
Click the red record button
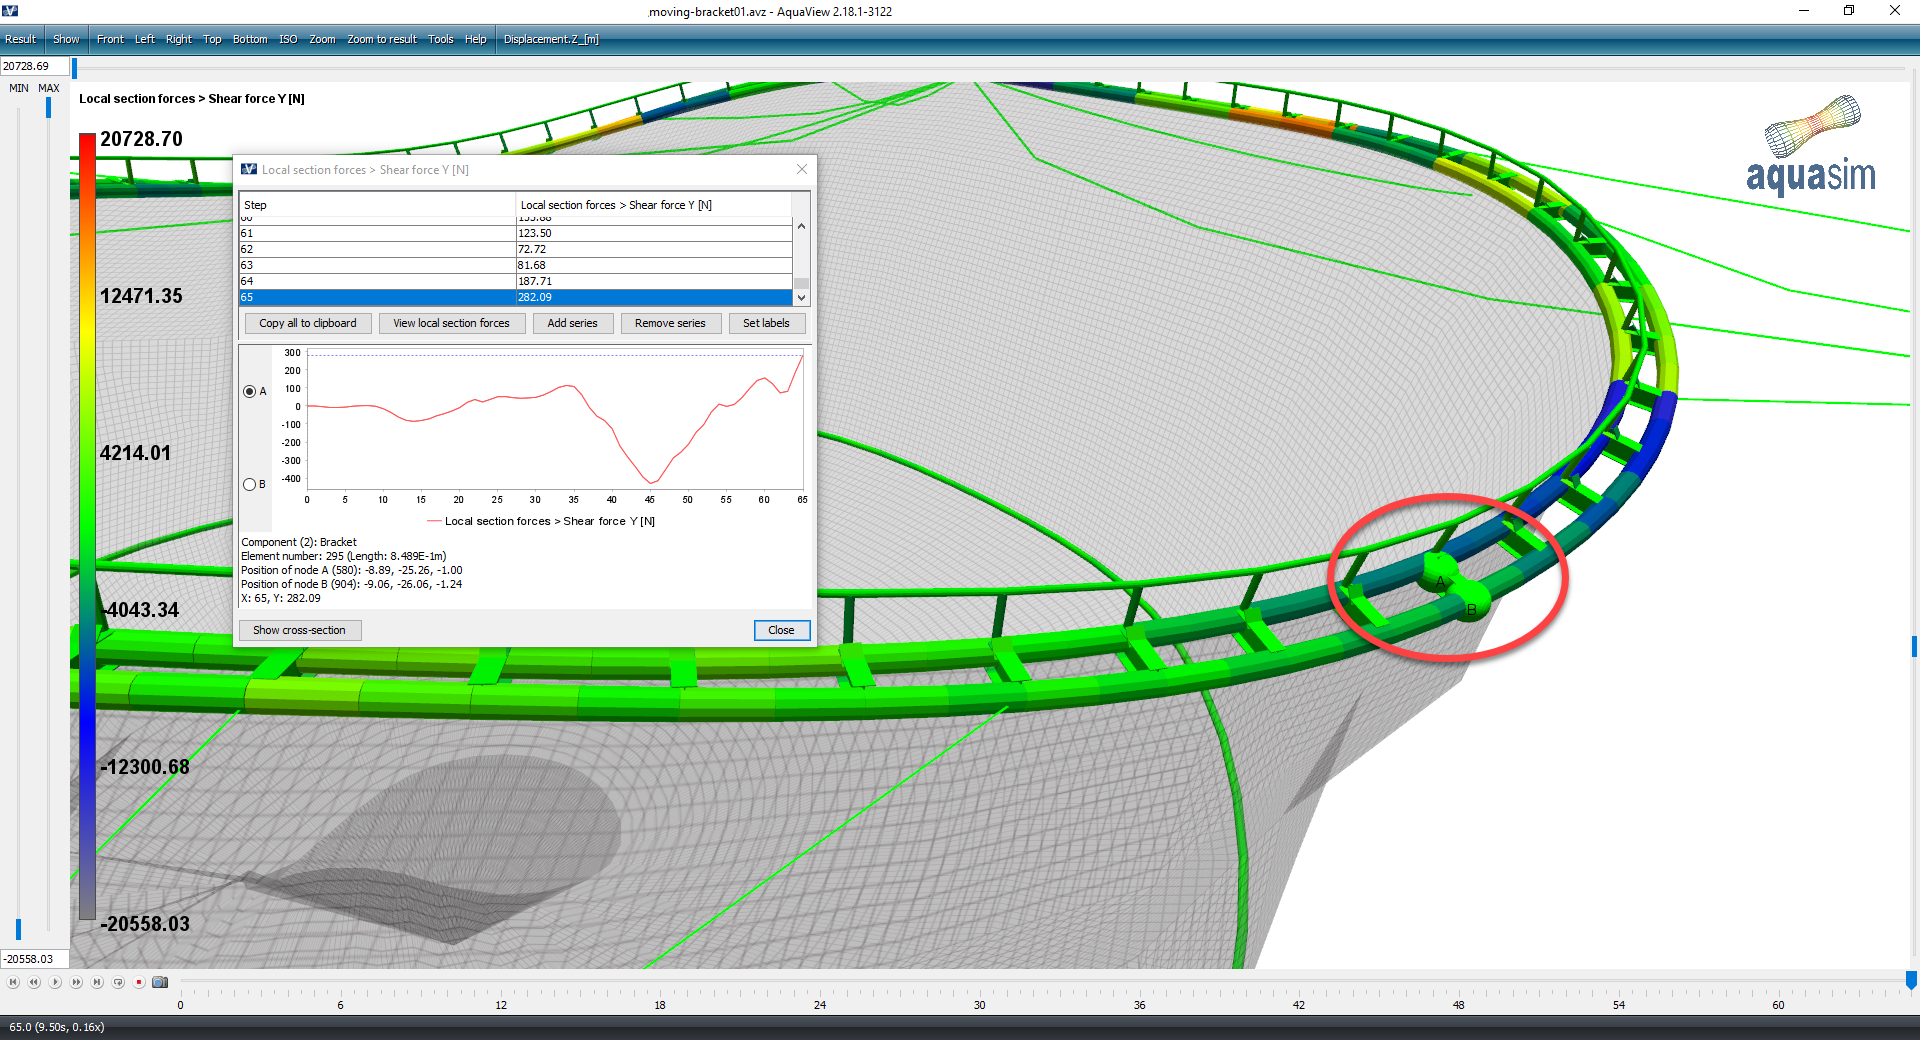[x=139, y=982]
